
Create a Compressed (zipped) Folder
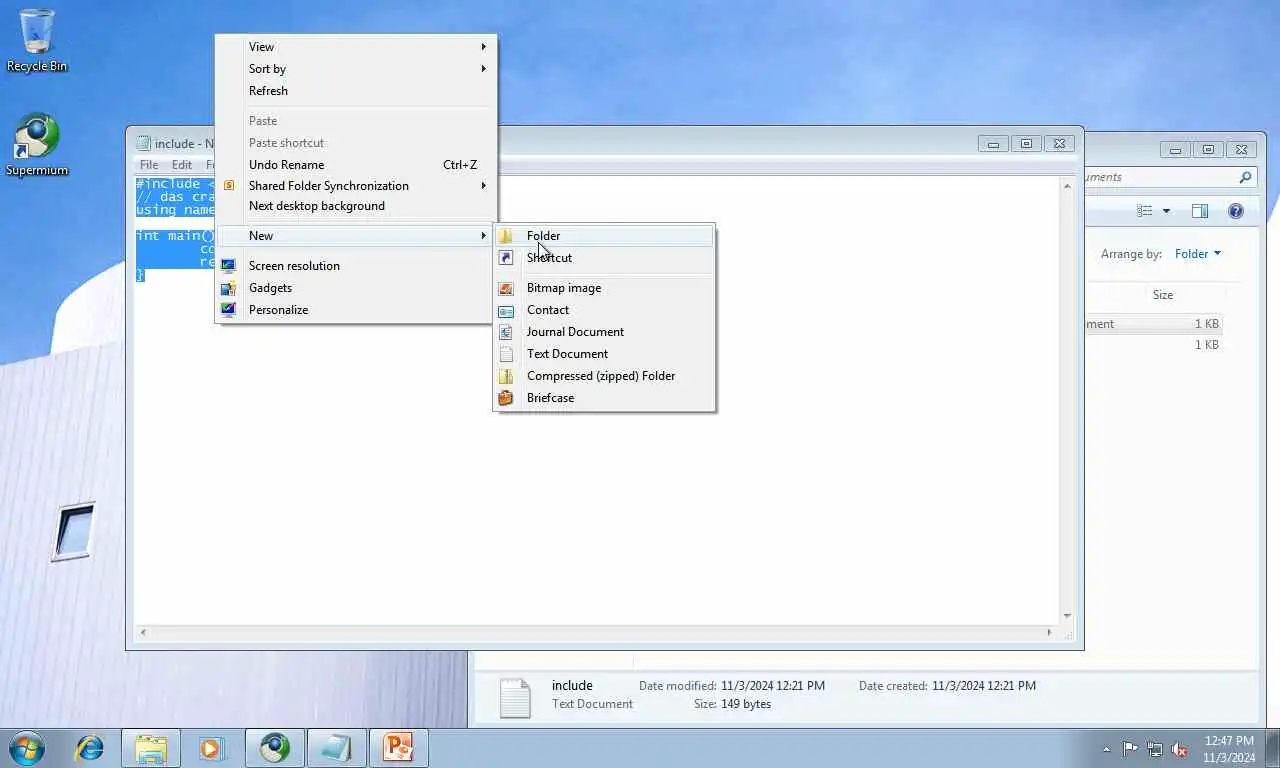[x=604, y=376]
